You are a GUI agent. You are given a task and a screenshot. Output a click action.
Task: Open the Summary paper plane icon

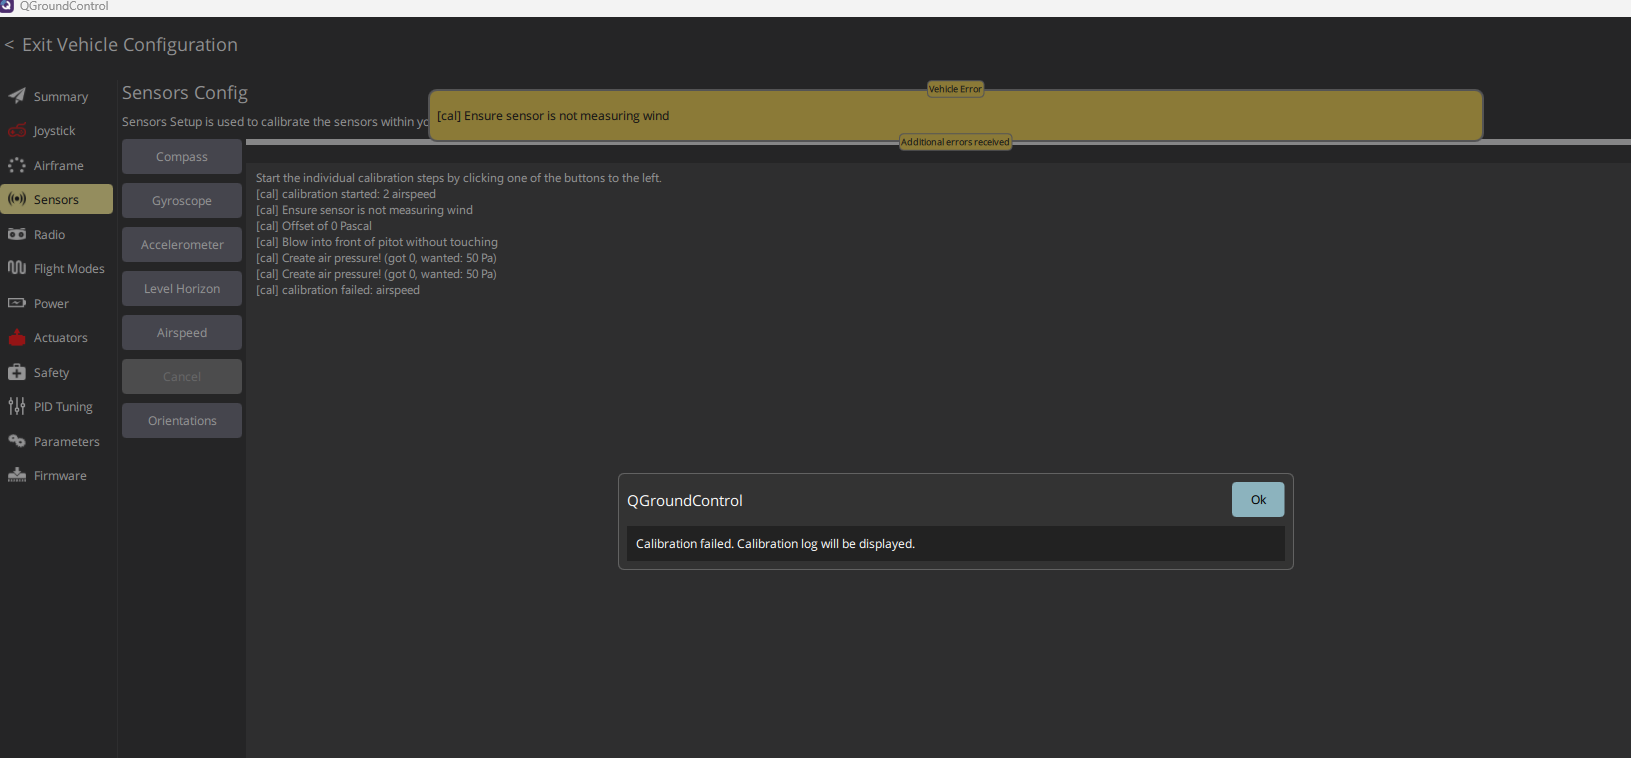pos(17,96)
